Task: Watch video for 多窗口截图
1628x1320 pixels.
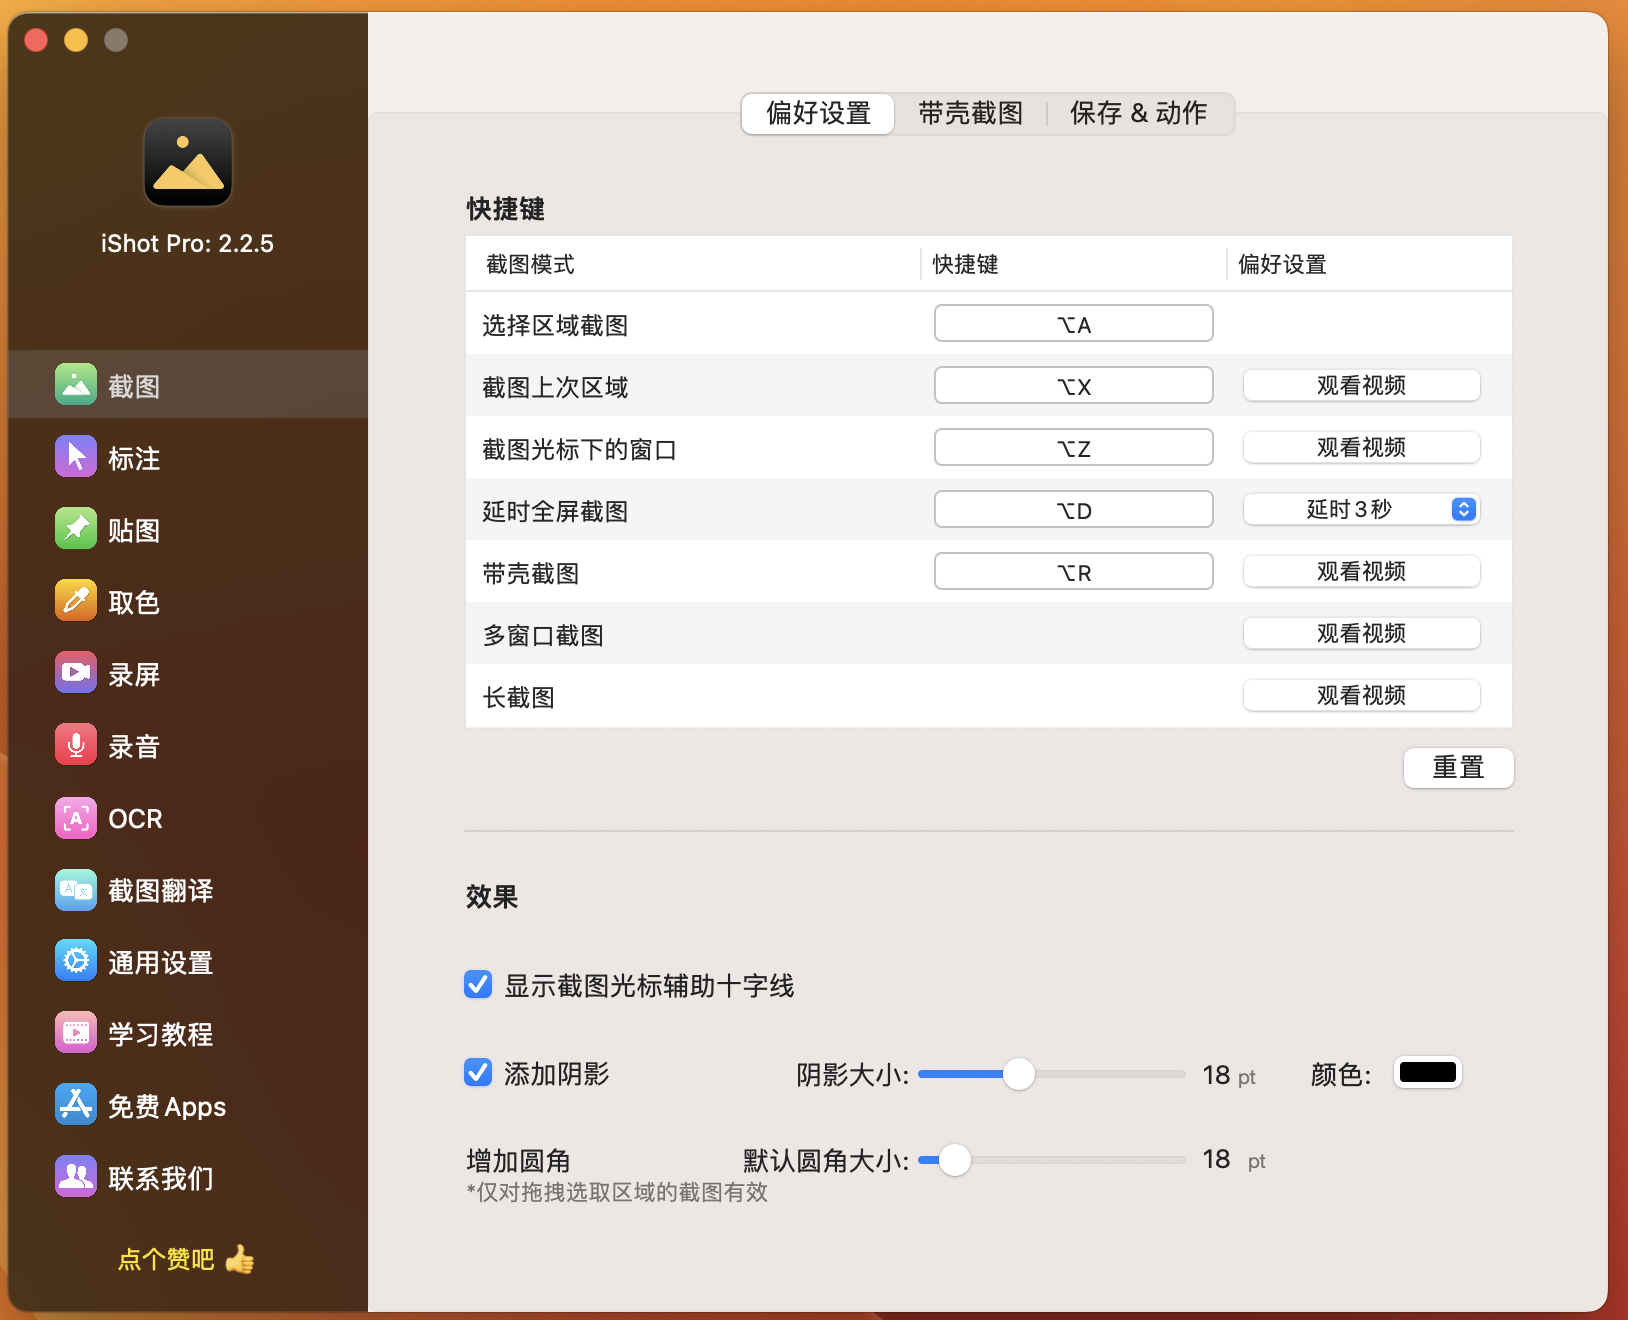Action: coord(1361,633)
